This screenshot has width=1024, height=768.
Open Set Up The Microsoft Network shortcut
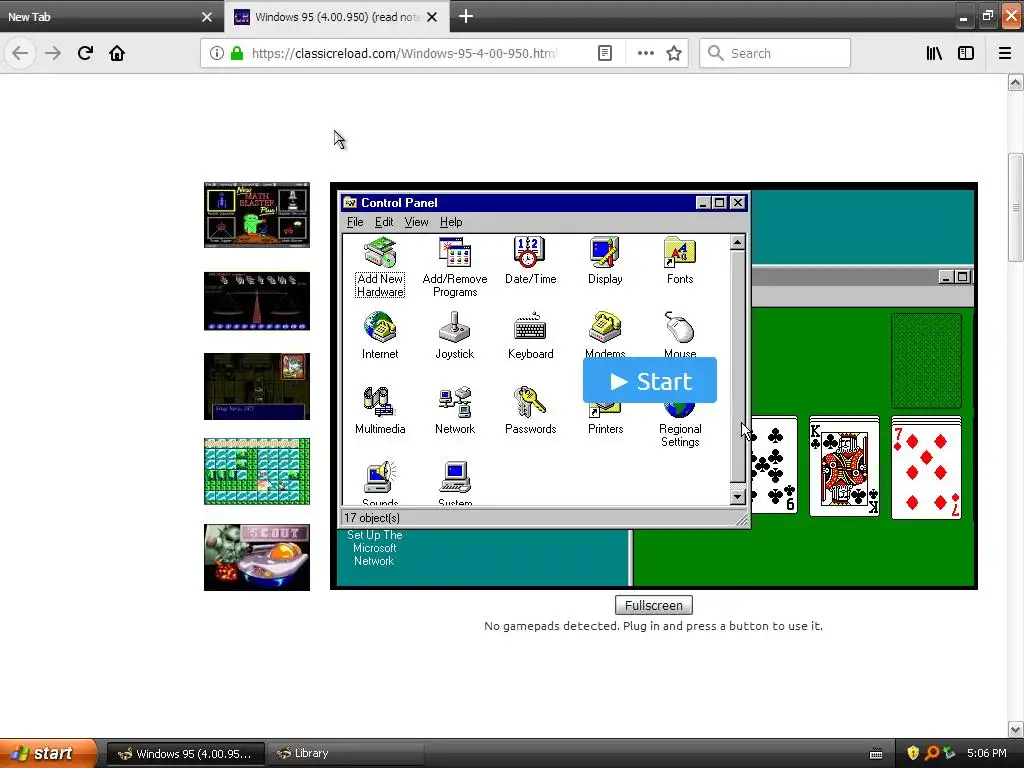click(x=374, y=548)
